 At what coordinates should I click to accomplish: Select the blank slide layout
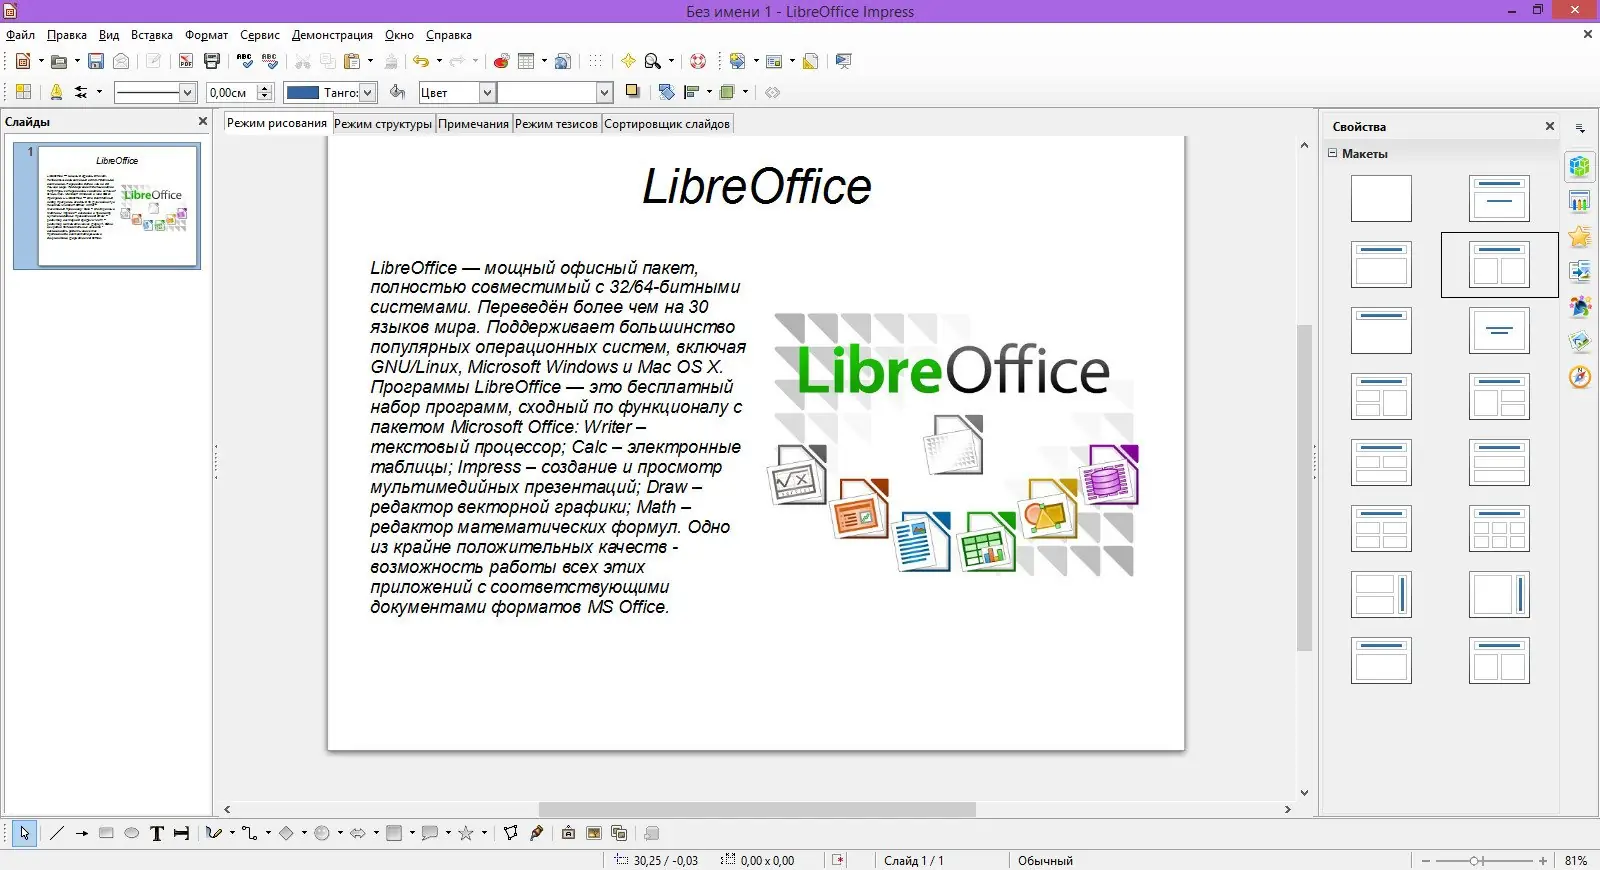coord(1381,198)
